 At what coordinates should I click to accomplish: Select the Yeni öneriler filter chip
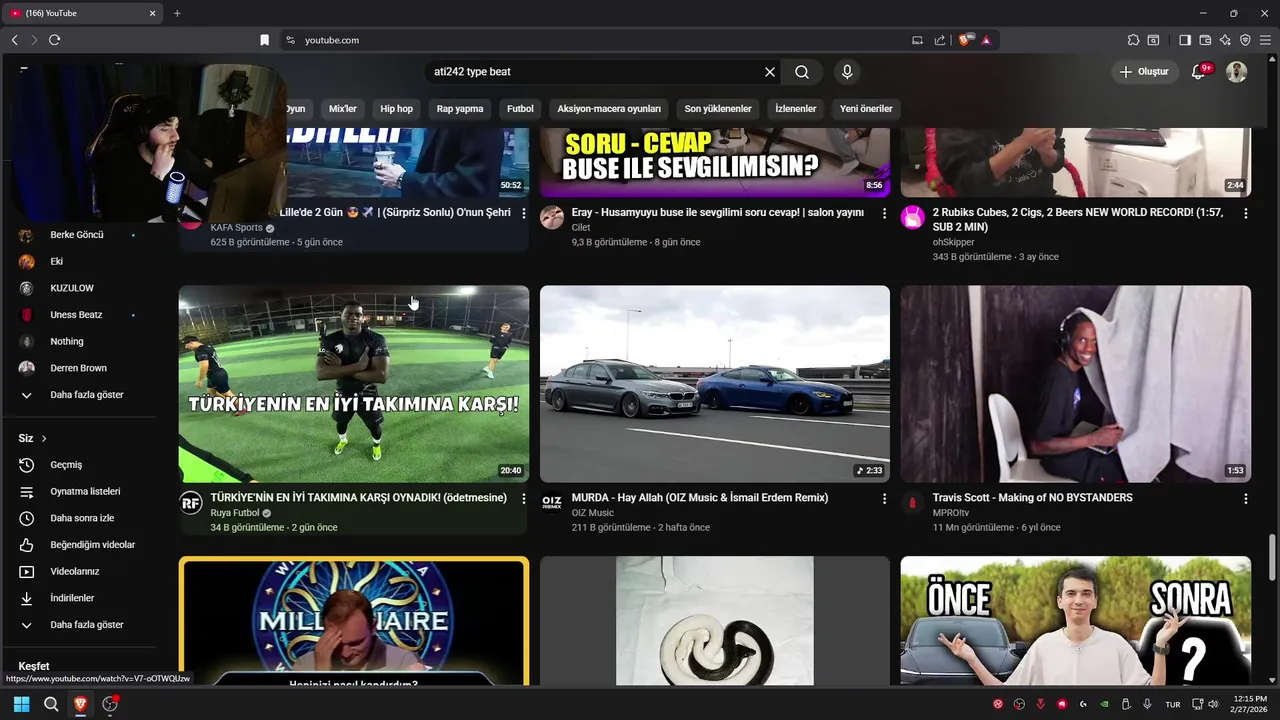pyautogui.click(x=866, y=109)
